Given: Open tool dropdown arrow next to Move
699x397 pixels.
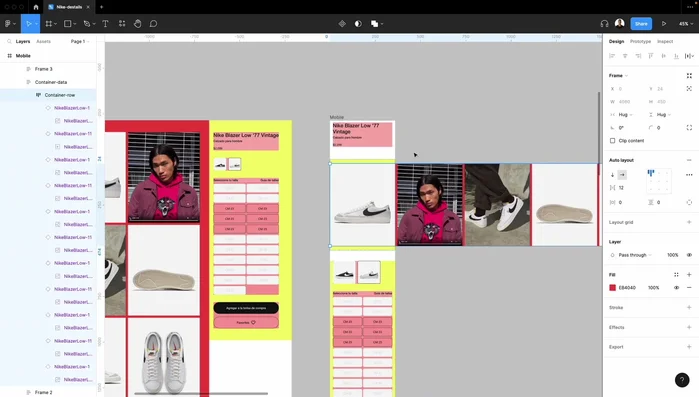Looking at the screenshot, I should point(37,24).
